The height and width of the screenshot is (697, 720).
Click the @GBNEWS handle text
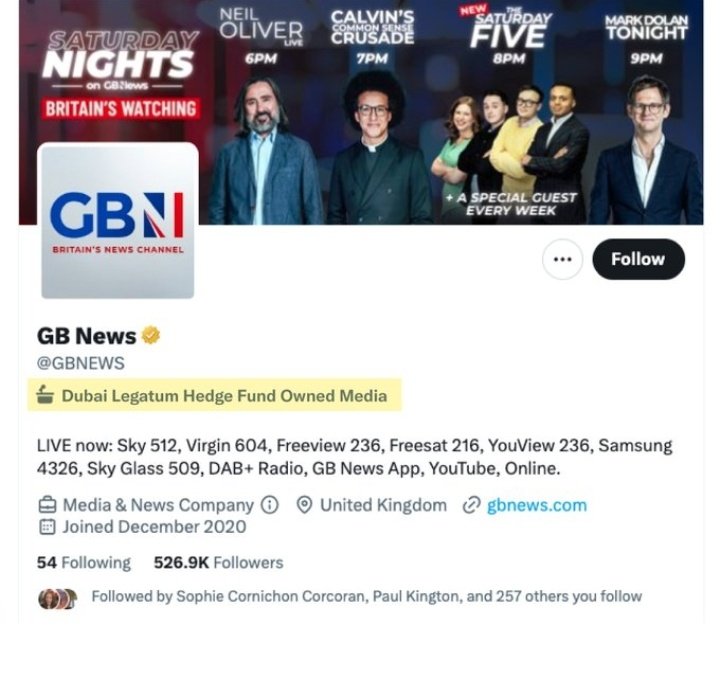(x=81, y=363)
